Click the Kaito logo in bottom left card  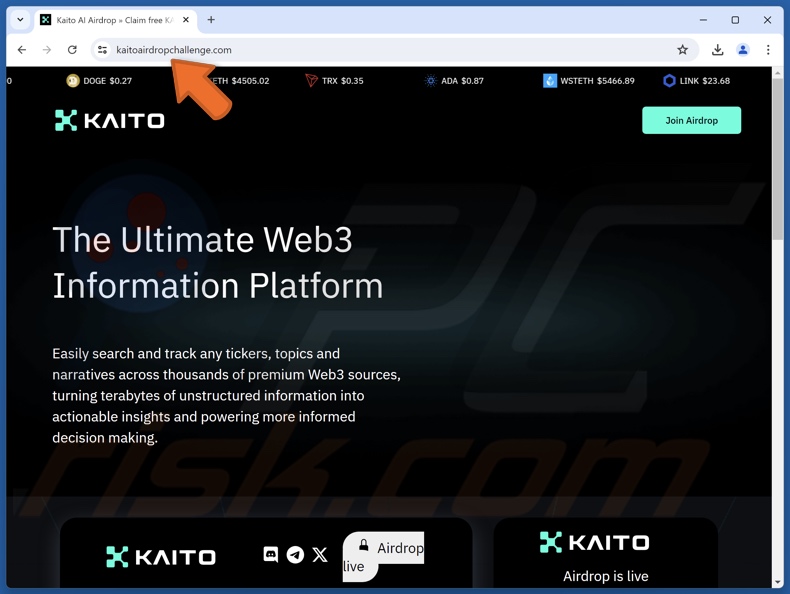point(161,557)
